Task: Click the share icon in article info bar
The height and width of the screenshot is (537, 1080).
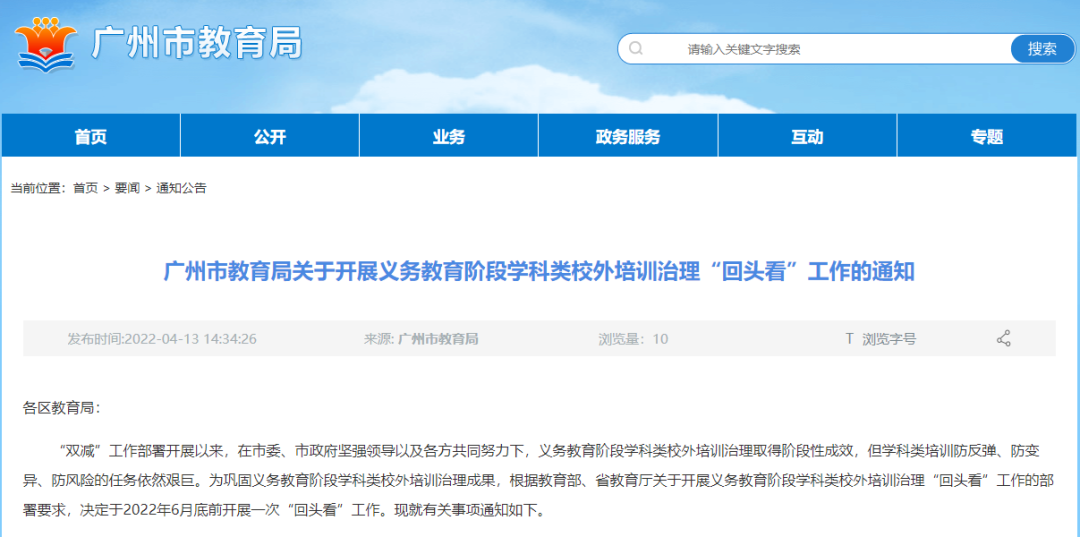Action: [1004, 339]
